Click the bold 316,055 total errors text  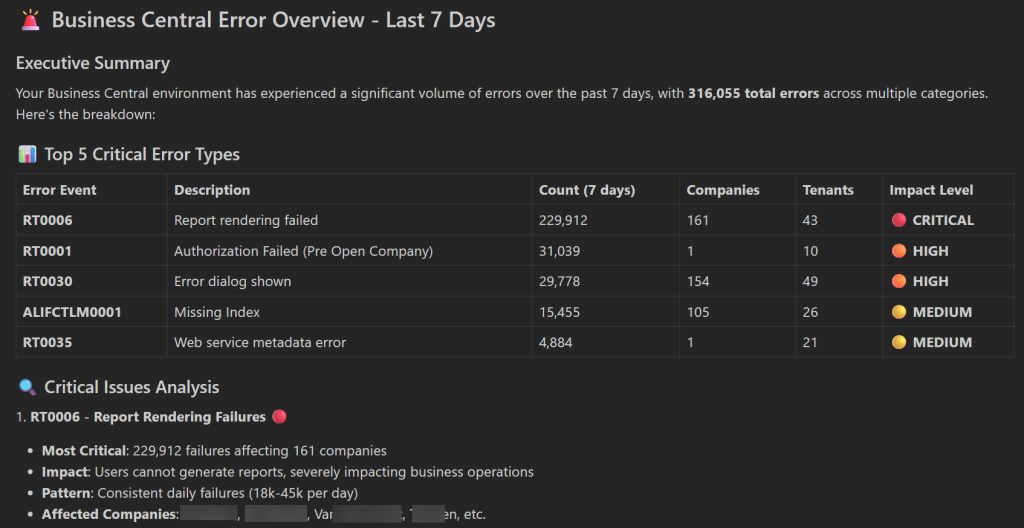pyautogui.click(x=753, y=93)
